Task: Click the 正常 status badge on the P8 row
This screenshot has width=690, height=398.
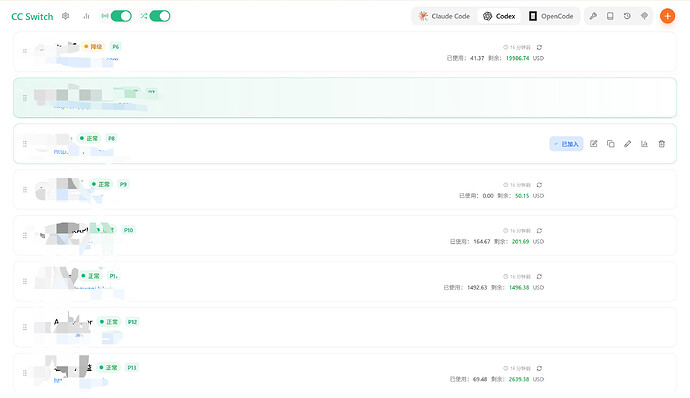Action: [x=89, y=138]
